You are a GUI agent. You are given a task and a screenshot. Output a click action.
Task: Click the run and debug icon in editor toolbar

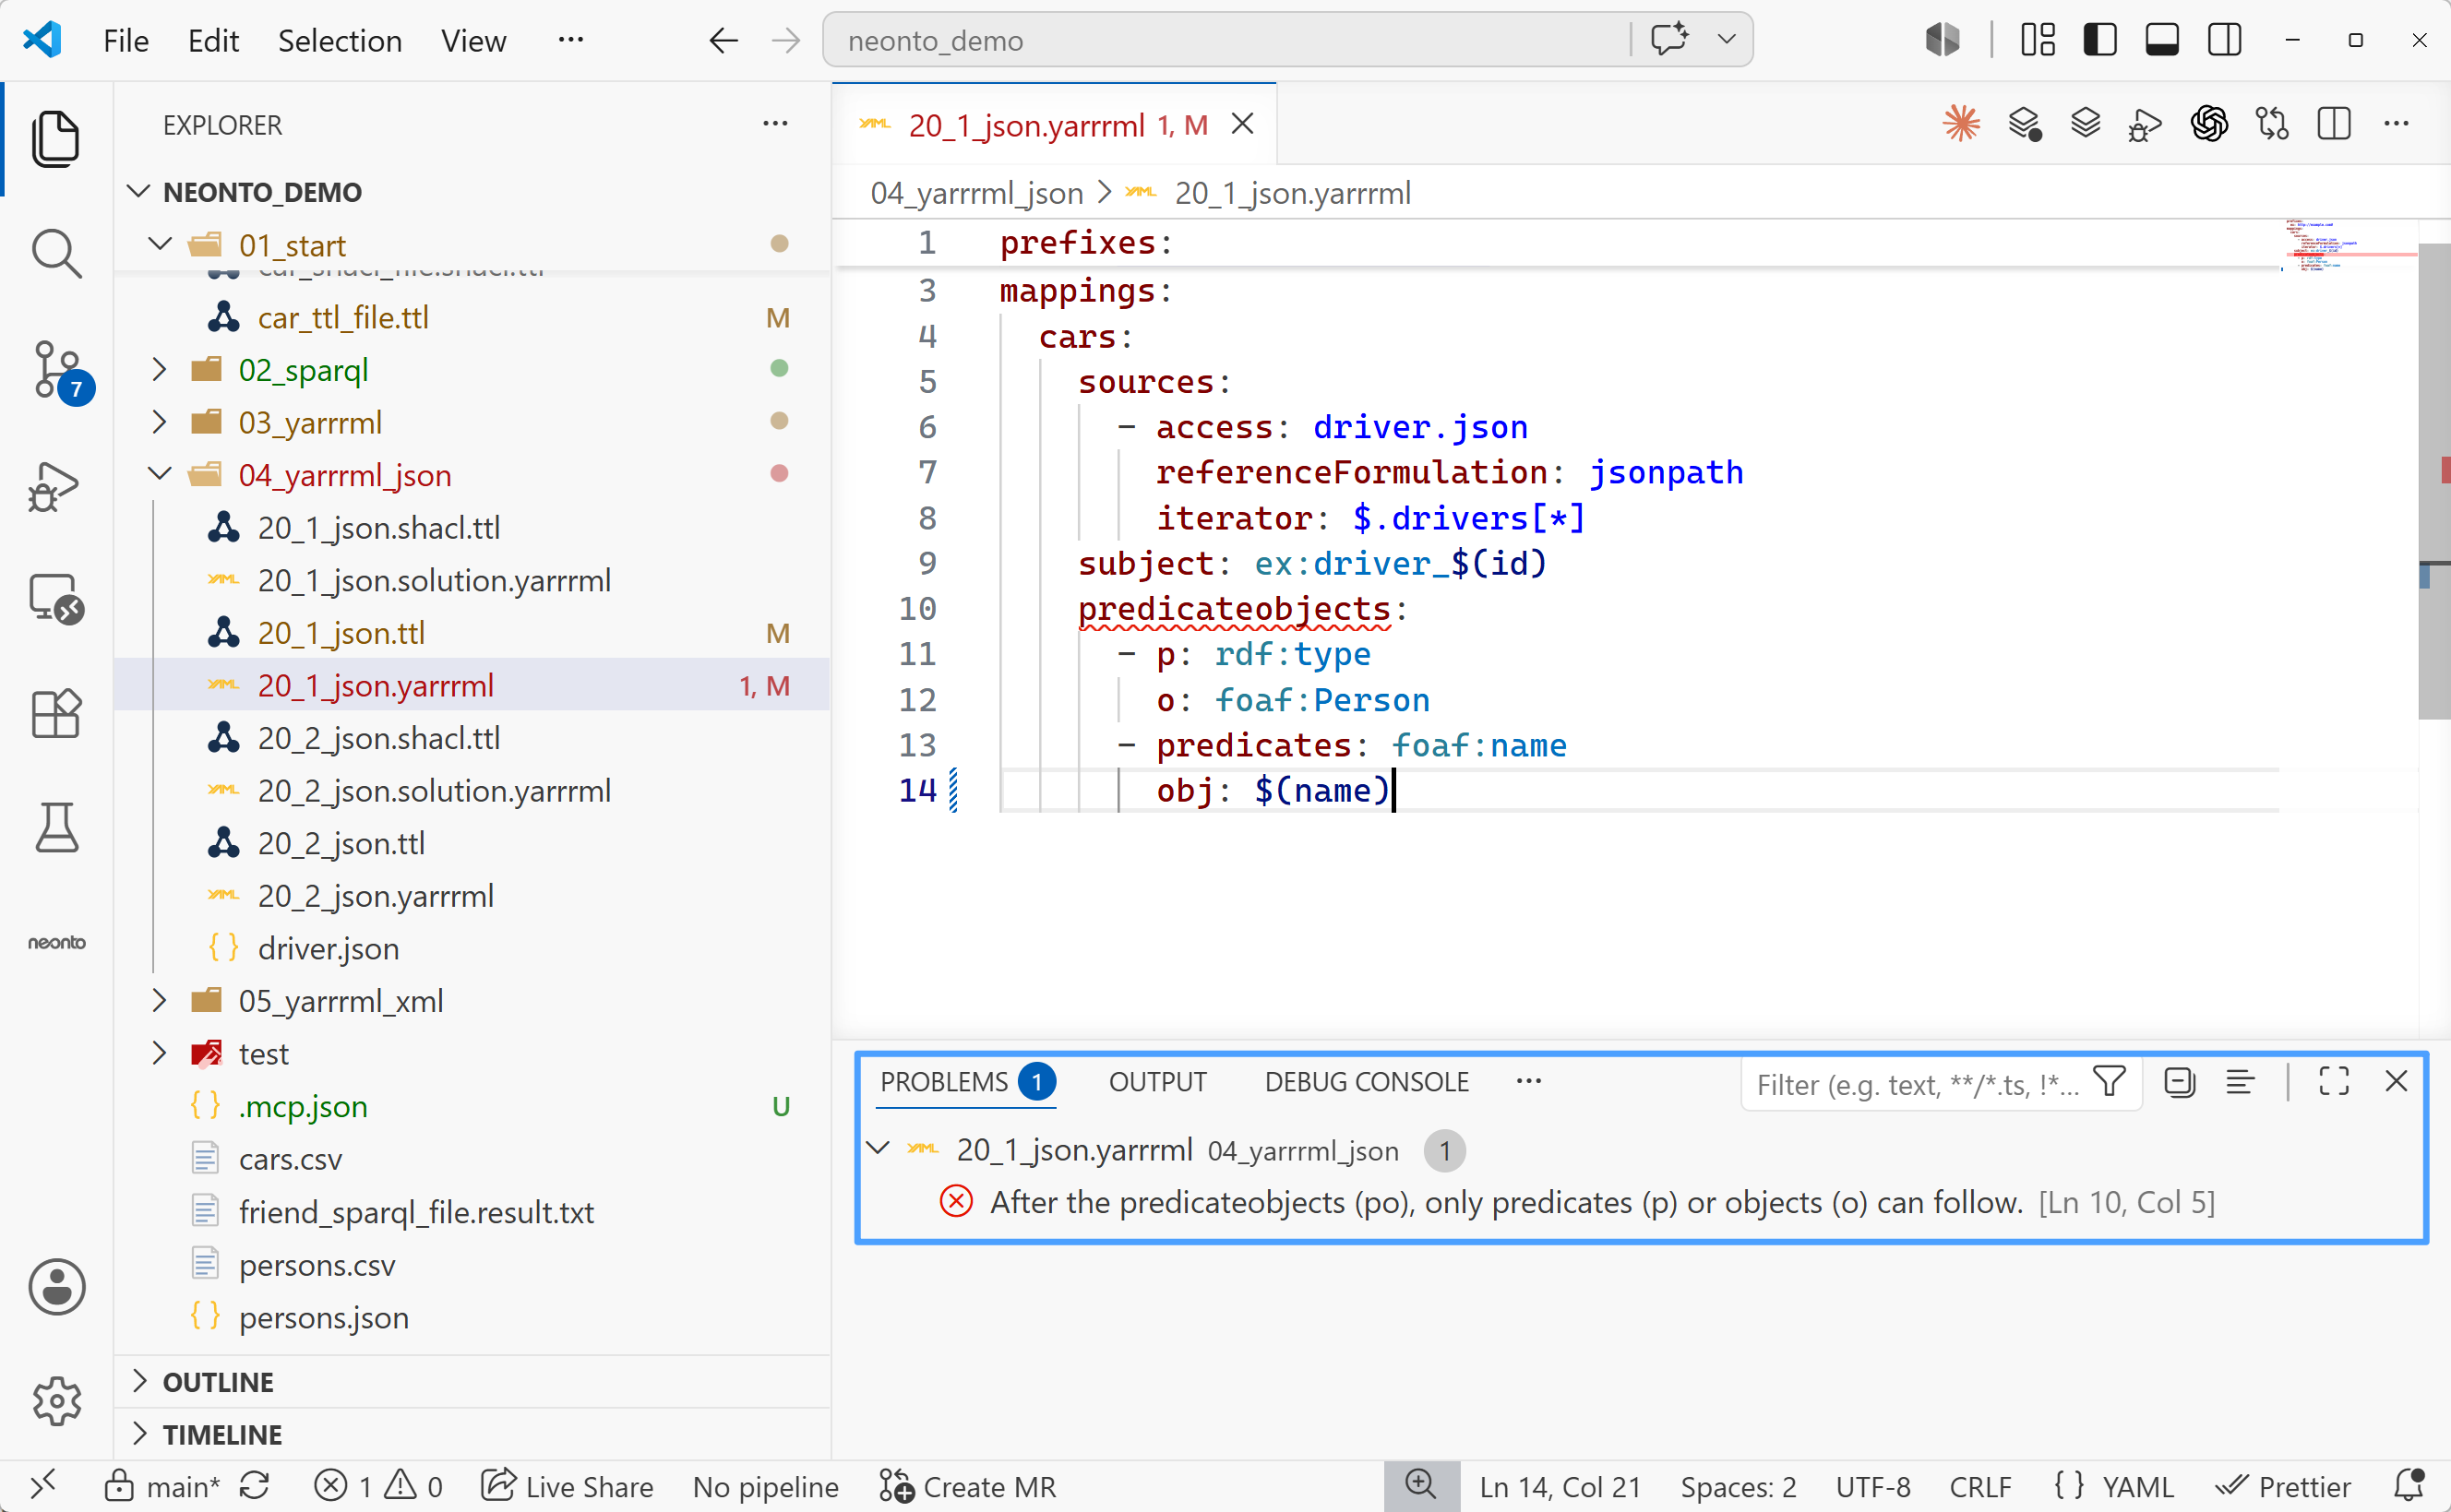pos(2146,125)
